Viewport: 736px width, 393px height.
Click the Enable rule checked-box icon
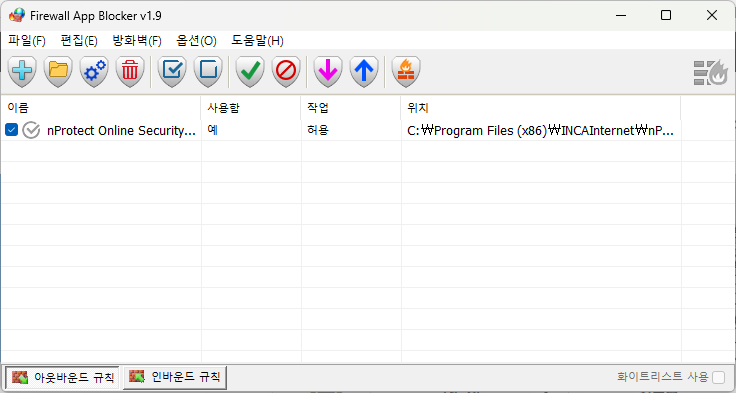[172, 71]
